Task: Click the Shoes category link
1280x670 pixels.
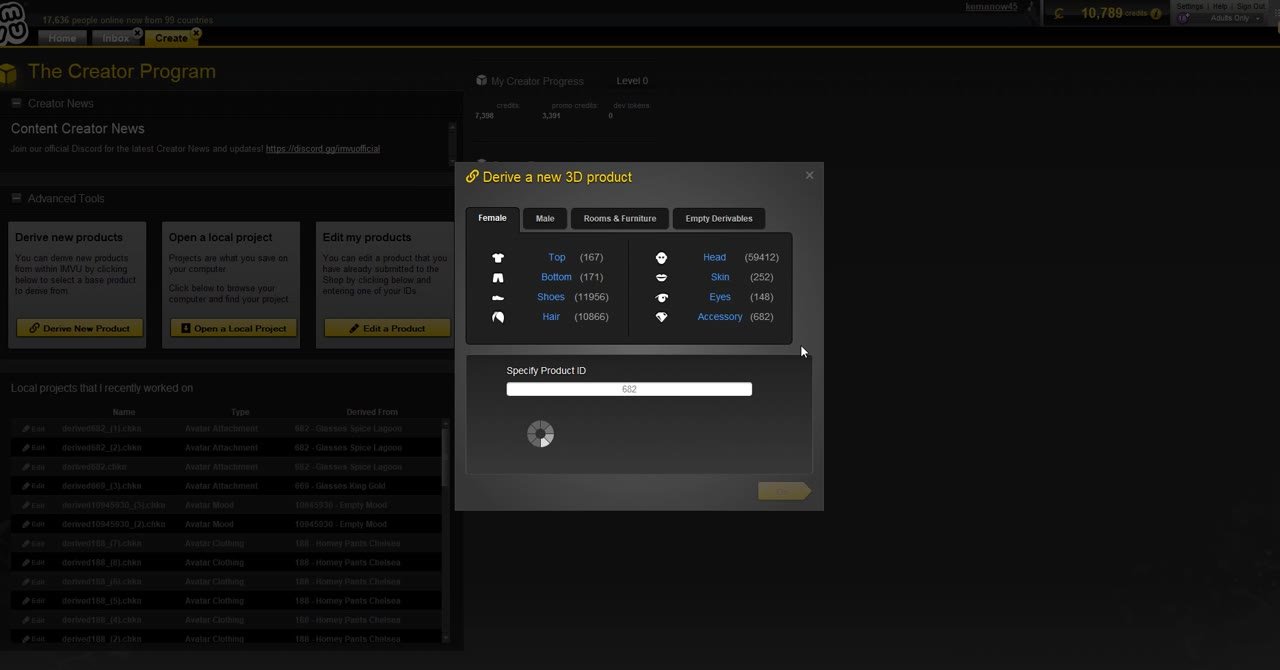Action: click(x=551, y=297)
